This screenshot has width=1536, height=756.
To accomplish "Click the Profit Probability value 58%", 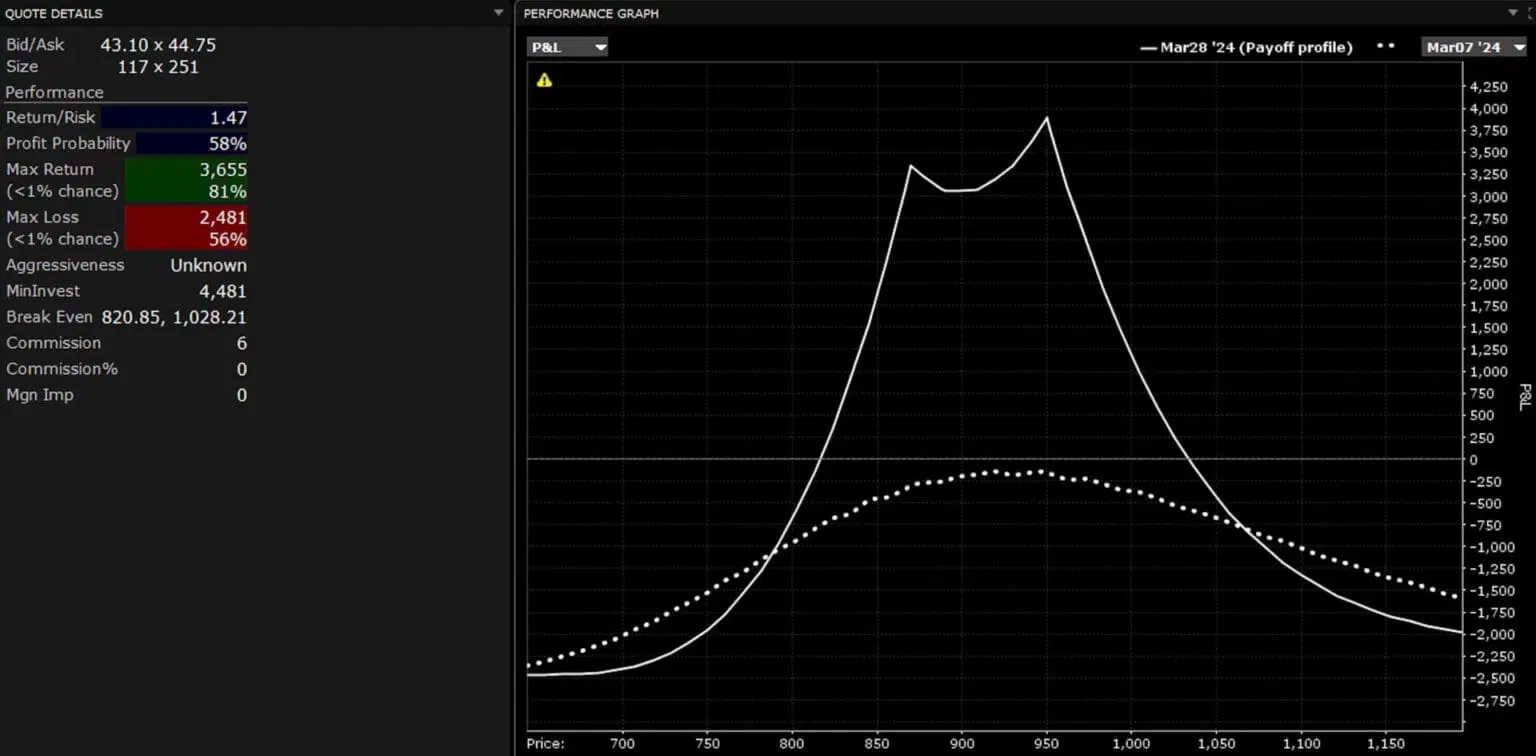I will (228, 143).
